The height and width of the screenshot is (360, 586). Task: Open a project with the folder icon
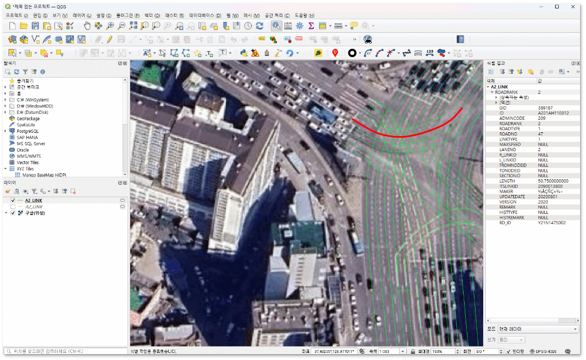pos(24,26)
